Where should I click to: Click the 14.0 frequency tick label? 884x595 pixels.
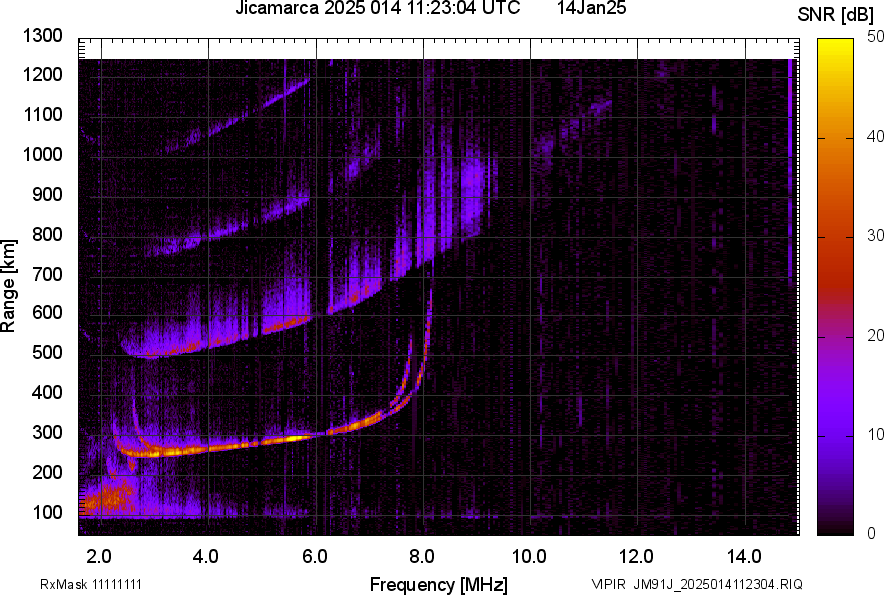(x=744, y=557)
